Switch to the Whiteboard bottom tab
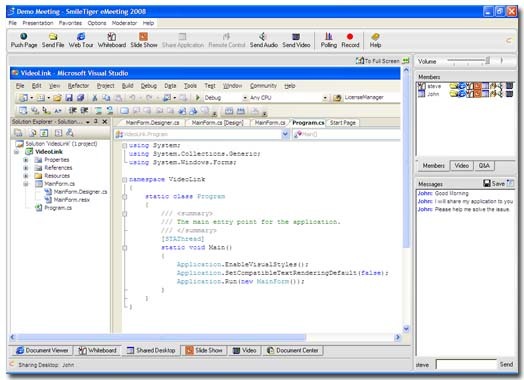Image resolution: width=524 pixels, height=380 pixels. tap(97, 350)
